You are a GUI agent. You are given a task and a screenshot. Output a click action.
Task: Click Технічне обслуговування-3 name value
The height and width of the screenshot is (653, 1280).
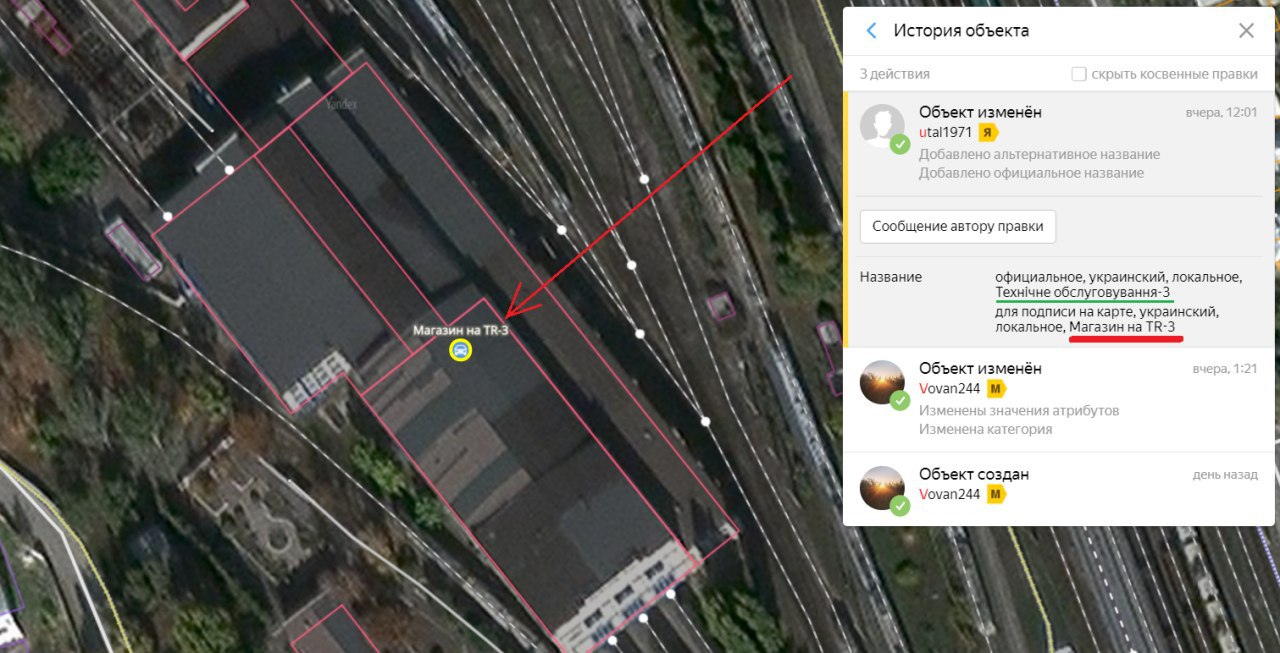pyautogui.click(x=1082, y=292)
